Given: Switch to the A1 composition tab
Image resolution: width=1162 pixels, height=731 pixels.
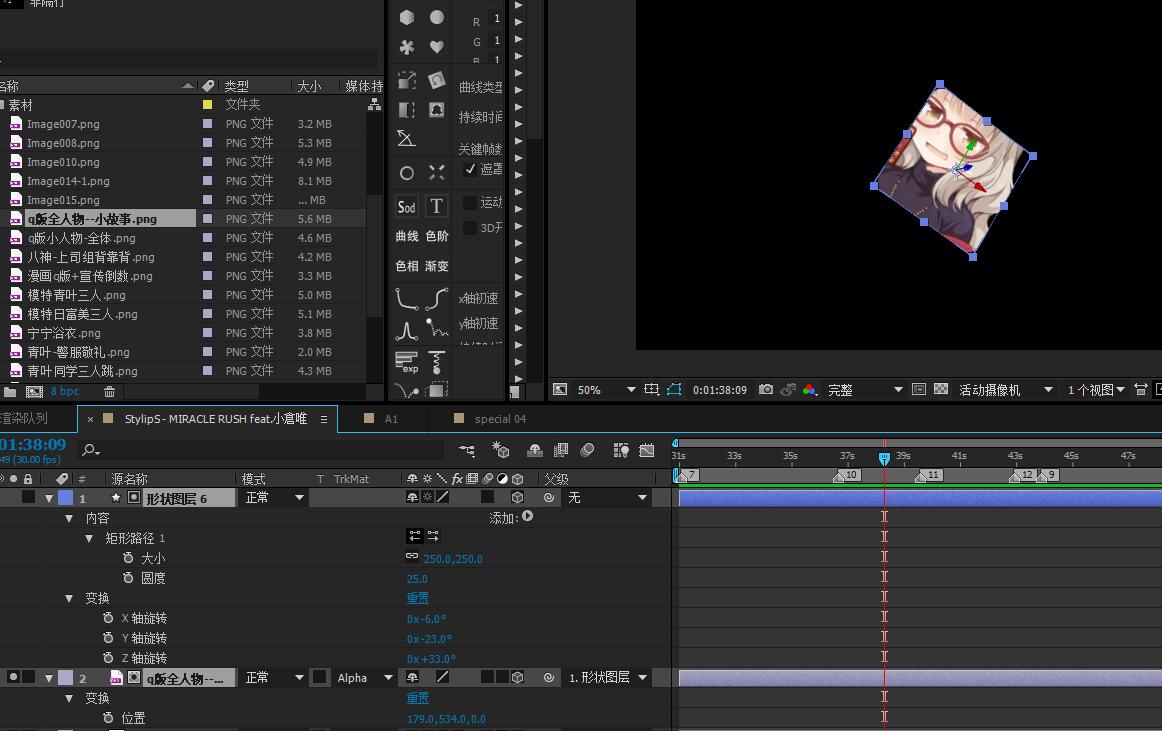Looking at the screenshot, I should (x=391, y=419).
